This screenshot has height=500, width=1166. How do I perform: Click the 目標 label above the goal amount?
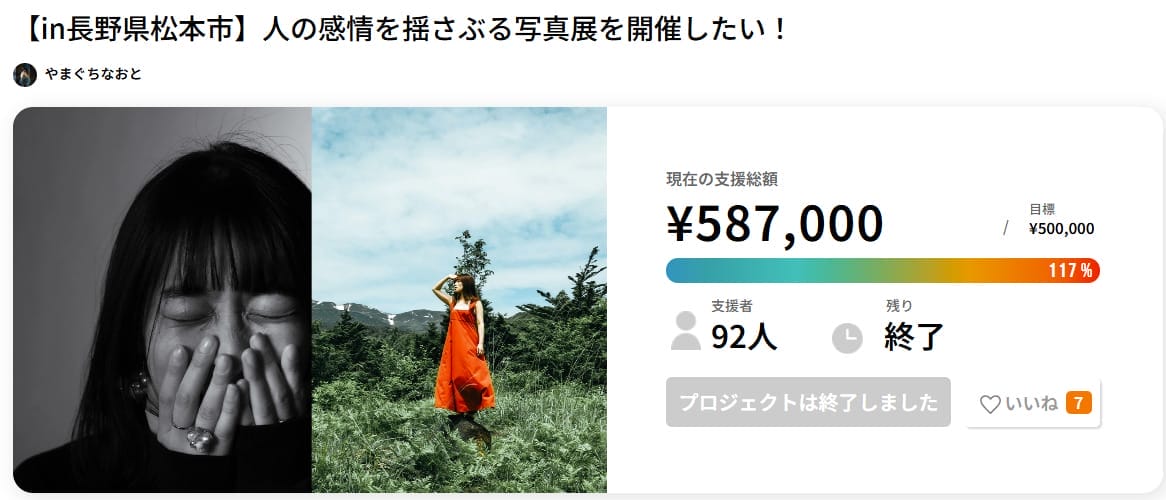pyautogui.click(x=1042, y=210)
